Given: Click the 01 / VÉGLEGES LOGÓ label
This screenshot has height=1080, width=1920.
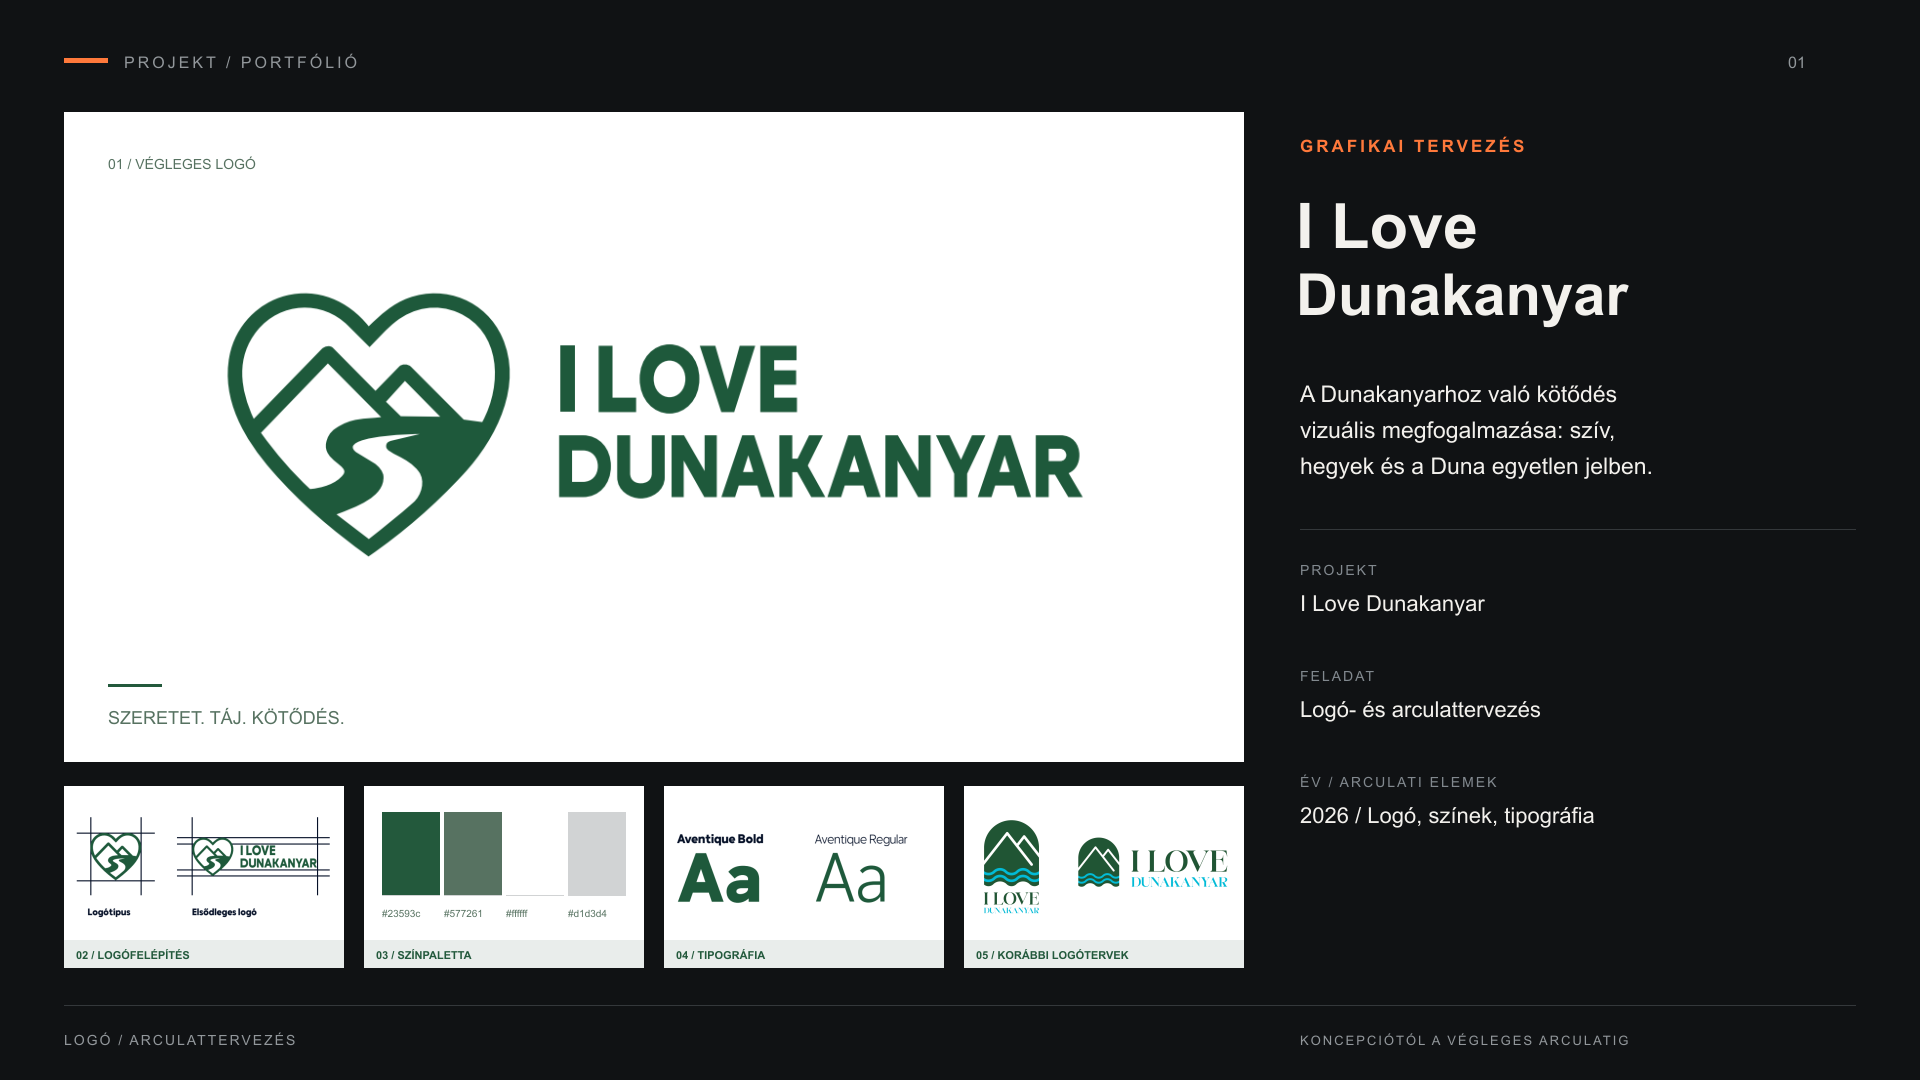Looking at the screenshot, I should (x=182, y=164).
